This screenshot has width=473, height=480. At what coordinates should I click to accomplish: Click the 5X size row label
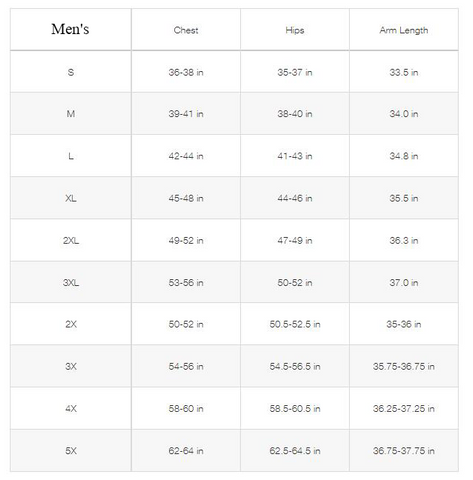point(71,451)
